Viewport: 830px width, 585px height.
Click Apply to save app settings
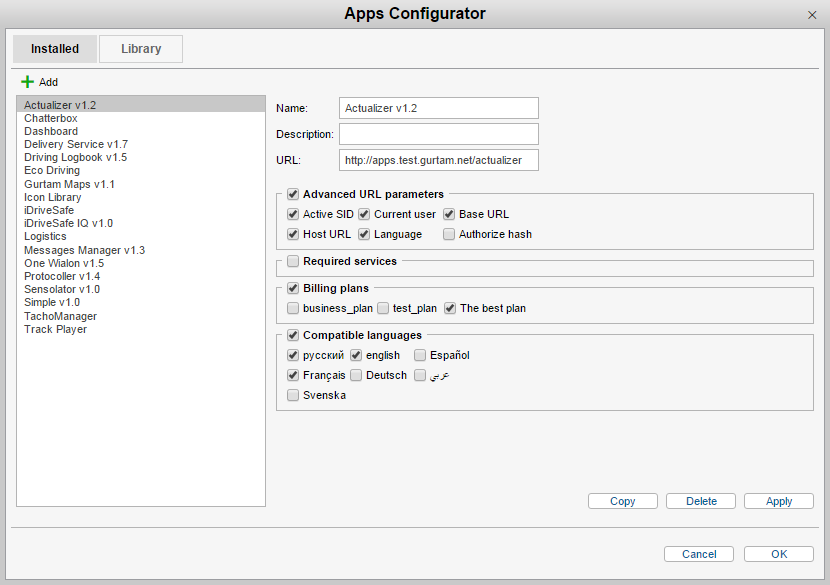tap(779, 501)
